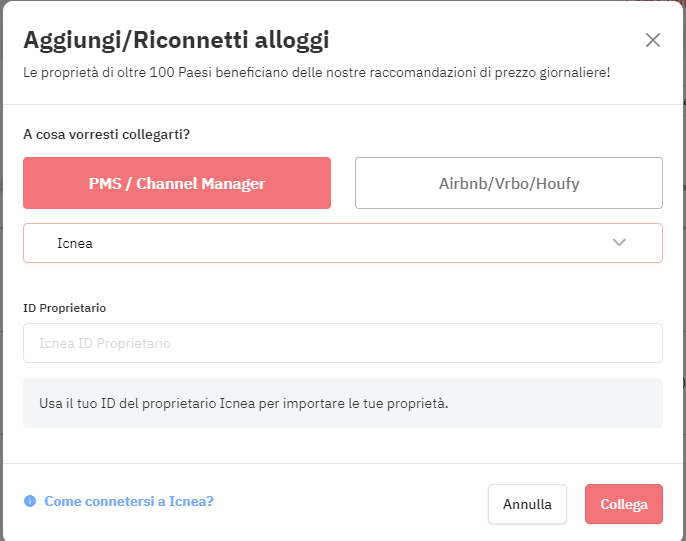Open the Come connetersi a Icnea? link
This screenshot has width=686, height=541.
click(129, 501)
